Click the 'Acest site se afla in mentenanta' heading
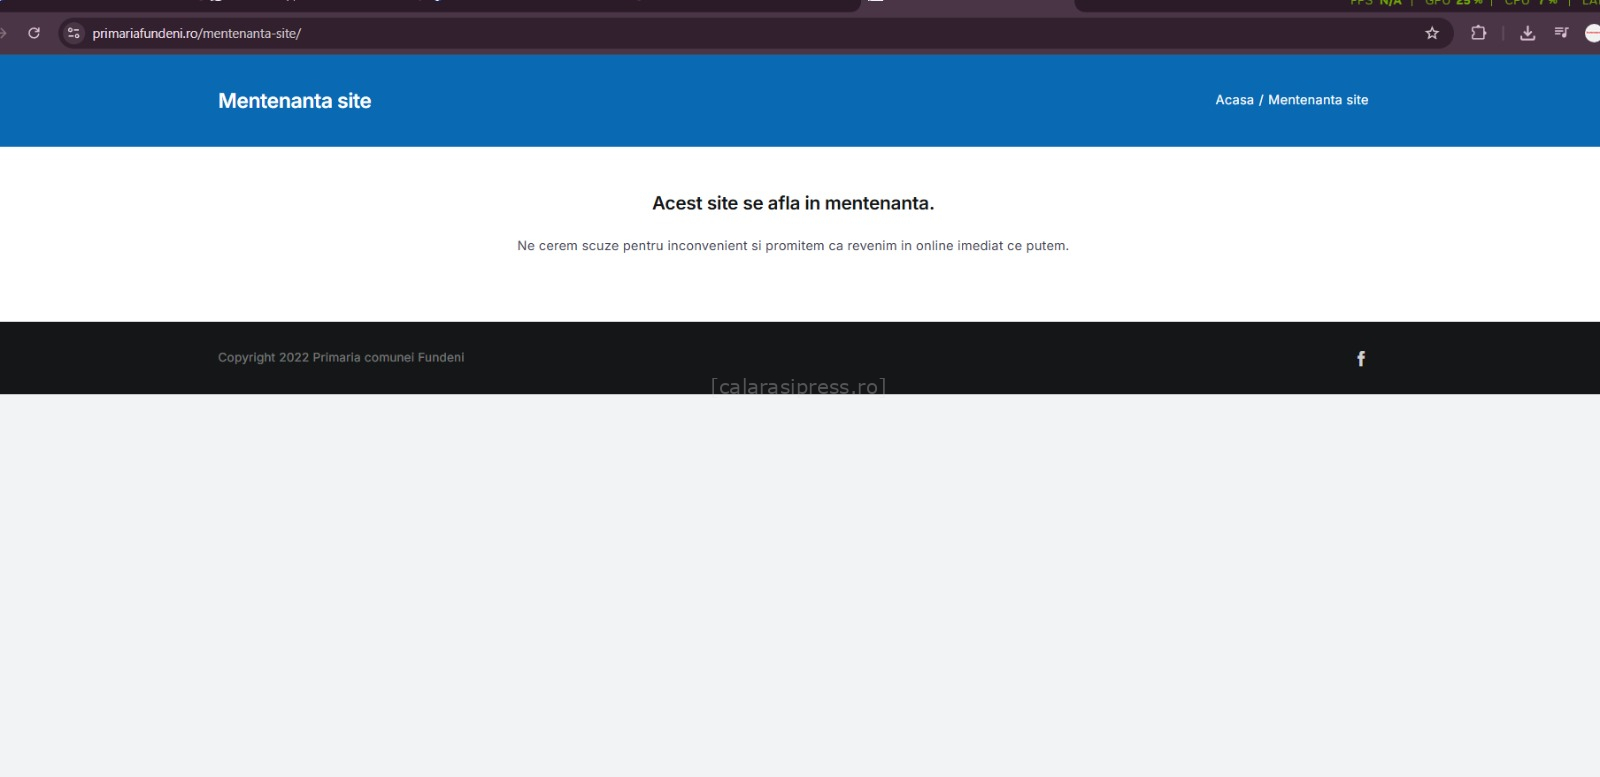Image resolution: width=1600 pixels, height=777 pixels. [792, 203]
